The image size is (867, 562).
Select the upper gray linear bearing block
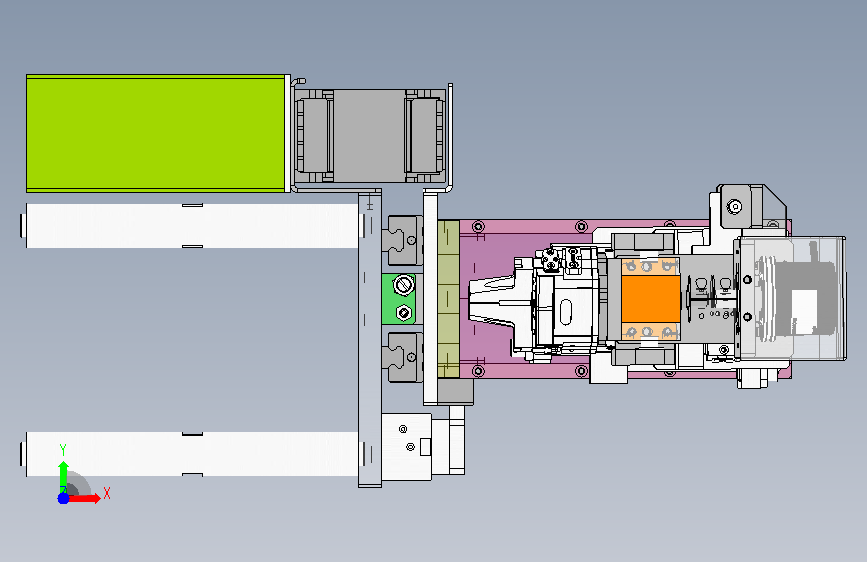[405, 241]
